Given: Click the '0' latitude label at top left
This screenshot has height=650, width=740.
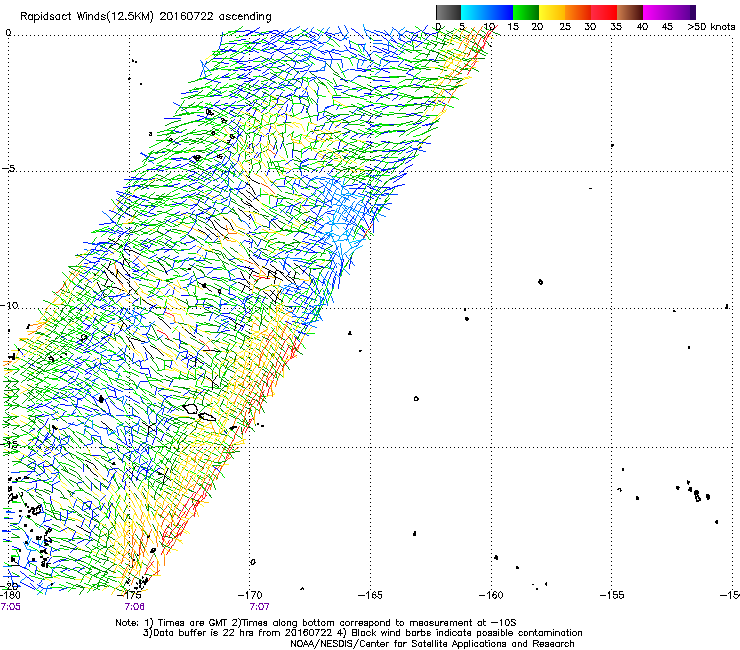Looking at the screenshot, I should click(x=8, y=33).
